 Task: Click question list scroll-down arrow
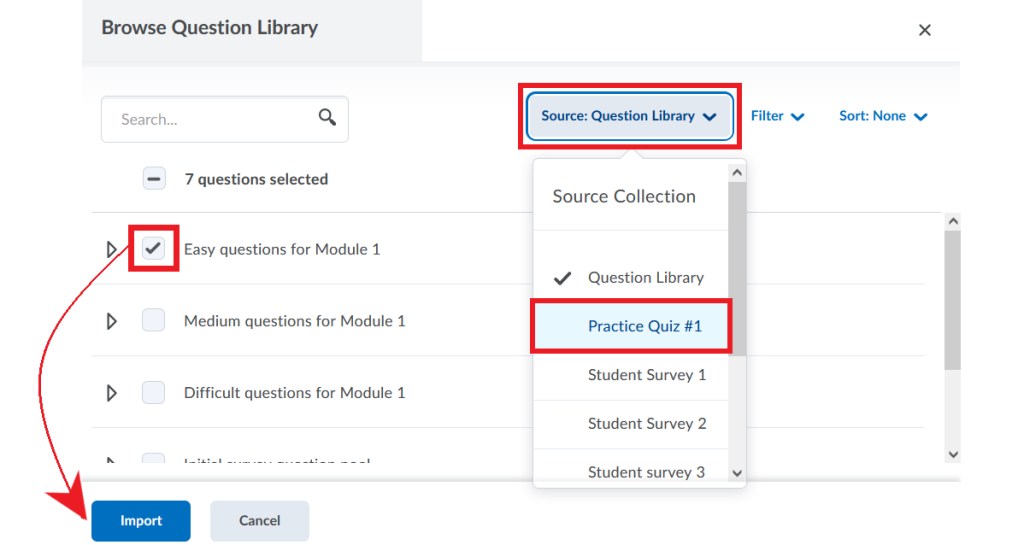click(x=953, y=454)
